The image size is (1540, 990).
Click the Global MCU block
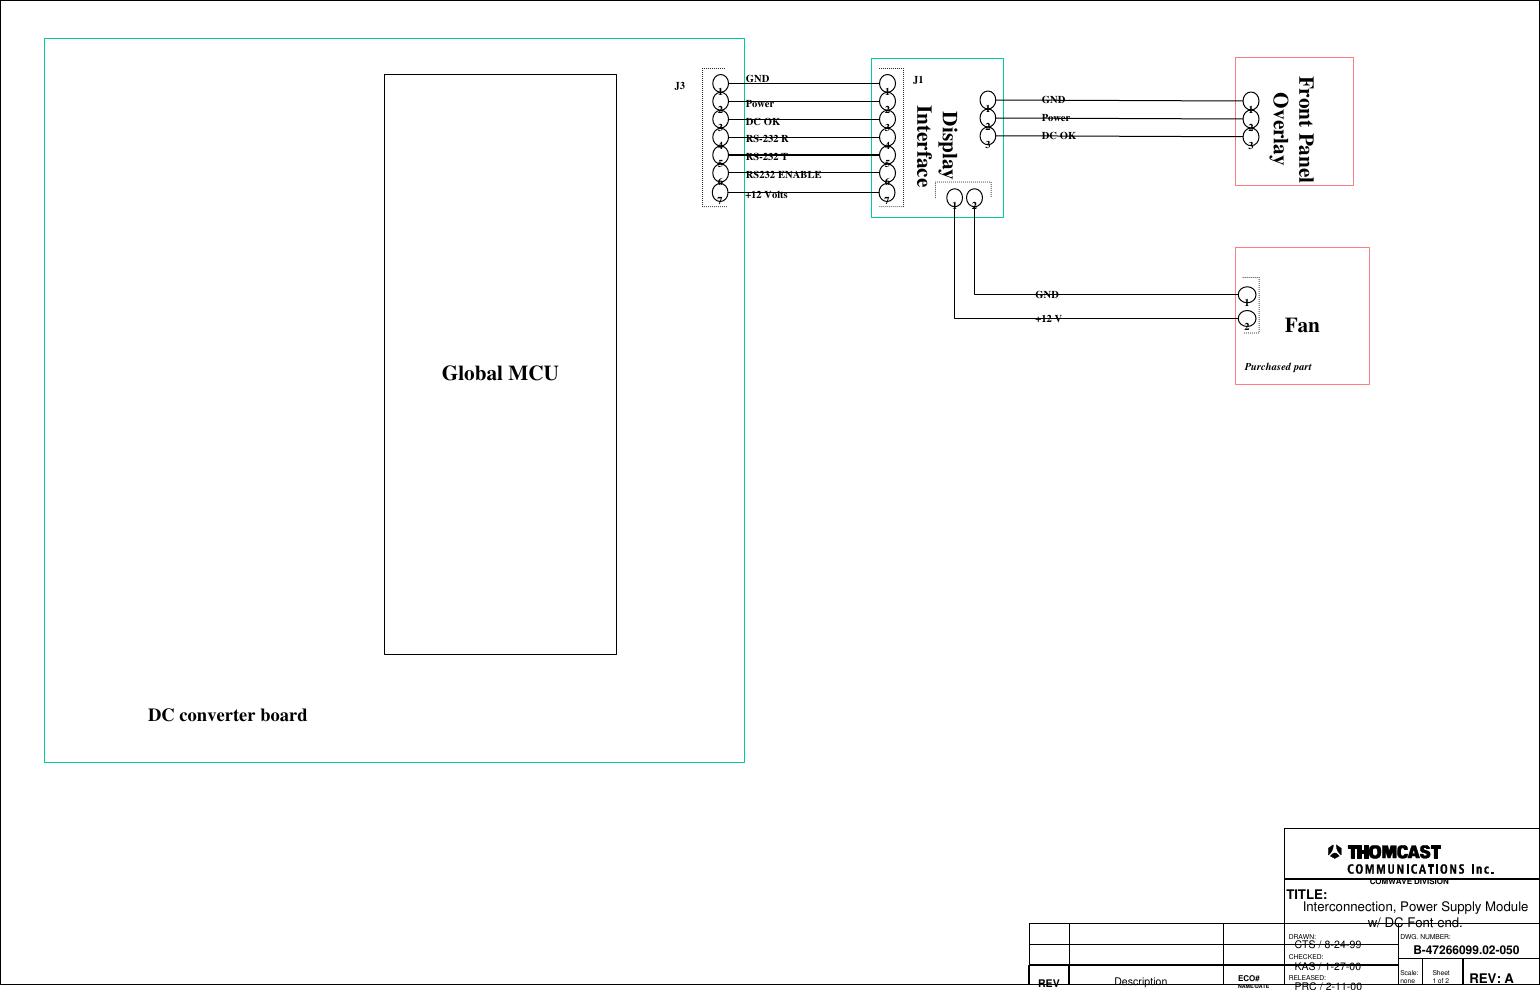(500, 372)
